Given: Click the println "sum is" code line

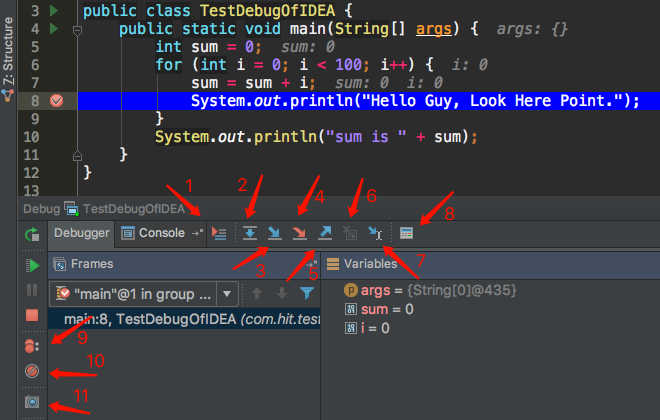Looking at the screenshot, I should pyautogui.click(x=316, y=137).
